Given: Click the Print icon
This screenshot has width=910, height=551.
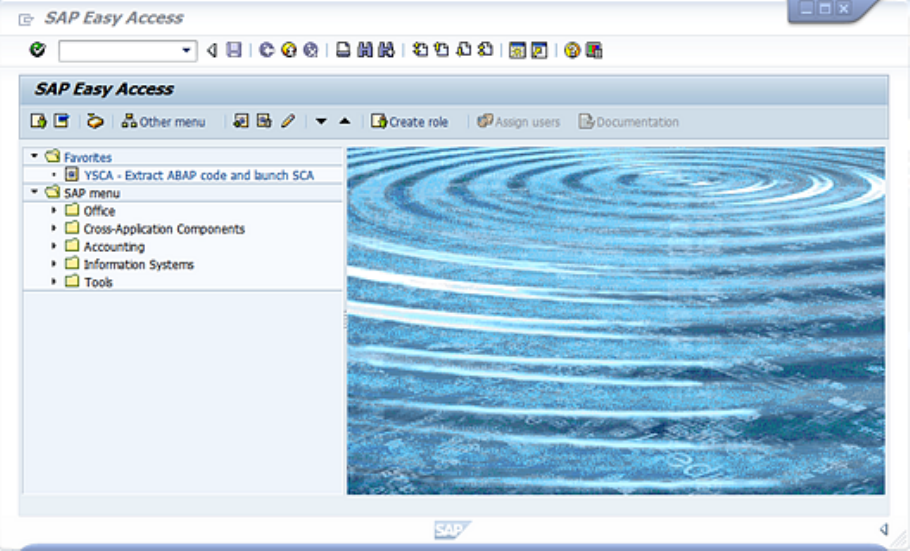Looking at the screenshot, I should 344,50.
